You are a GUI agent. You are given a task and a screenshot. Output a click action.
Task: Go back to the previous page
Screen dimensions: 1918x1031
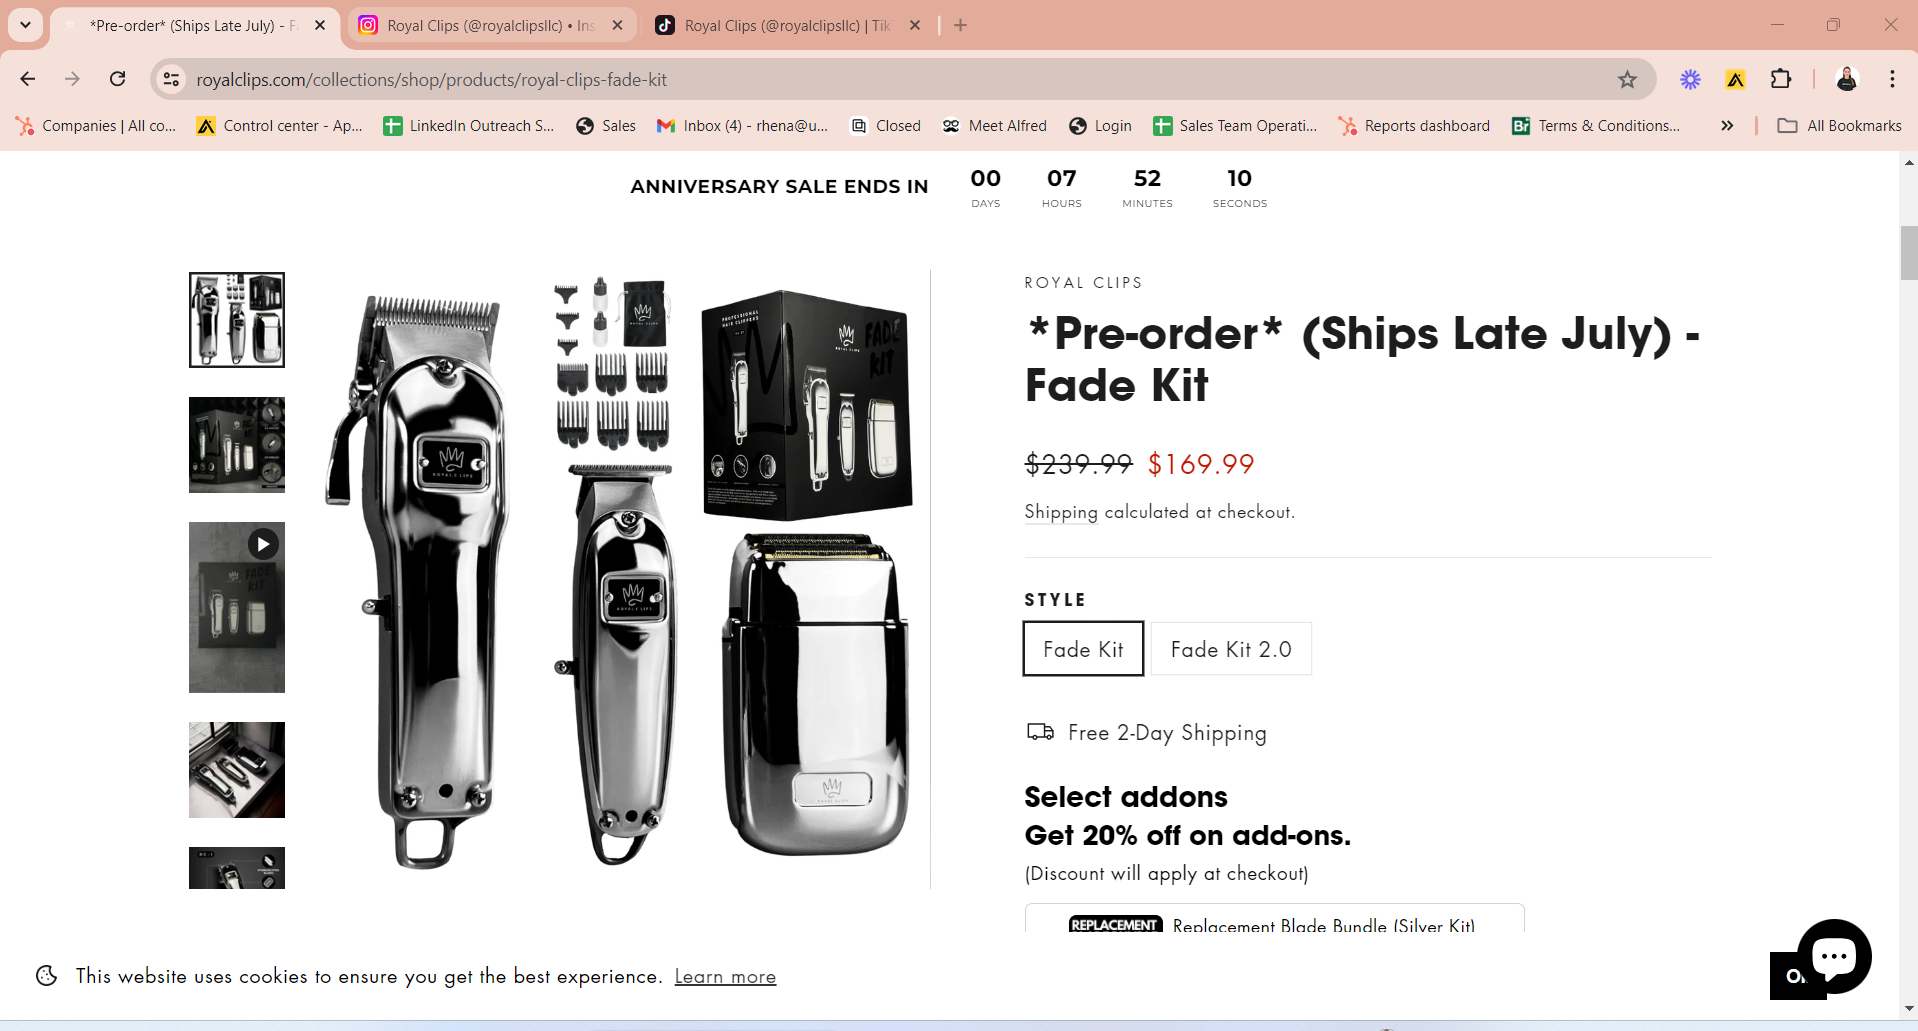[28, 79]
